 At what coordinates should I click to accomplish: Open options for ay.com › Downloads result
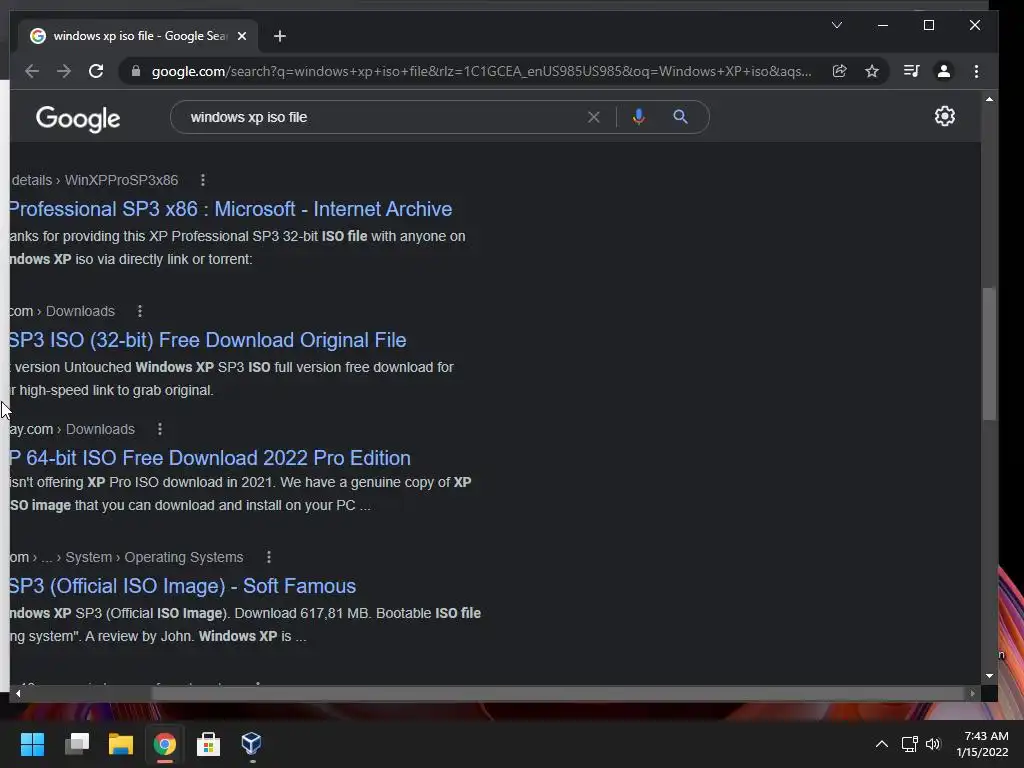160,429
